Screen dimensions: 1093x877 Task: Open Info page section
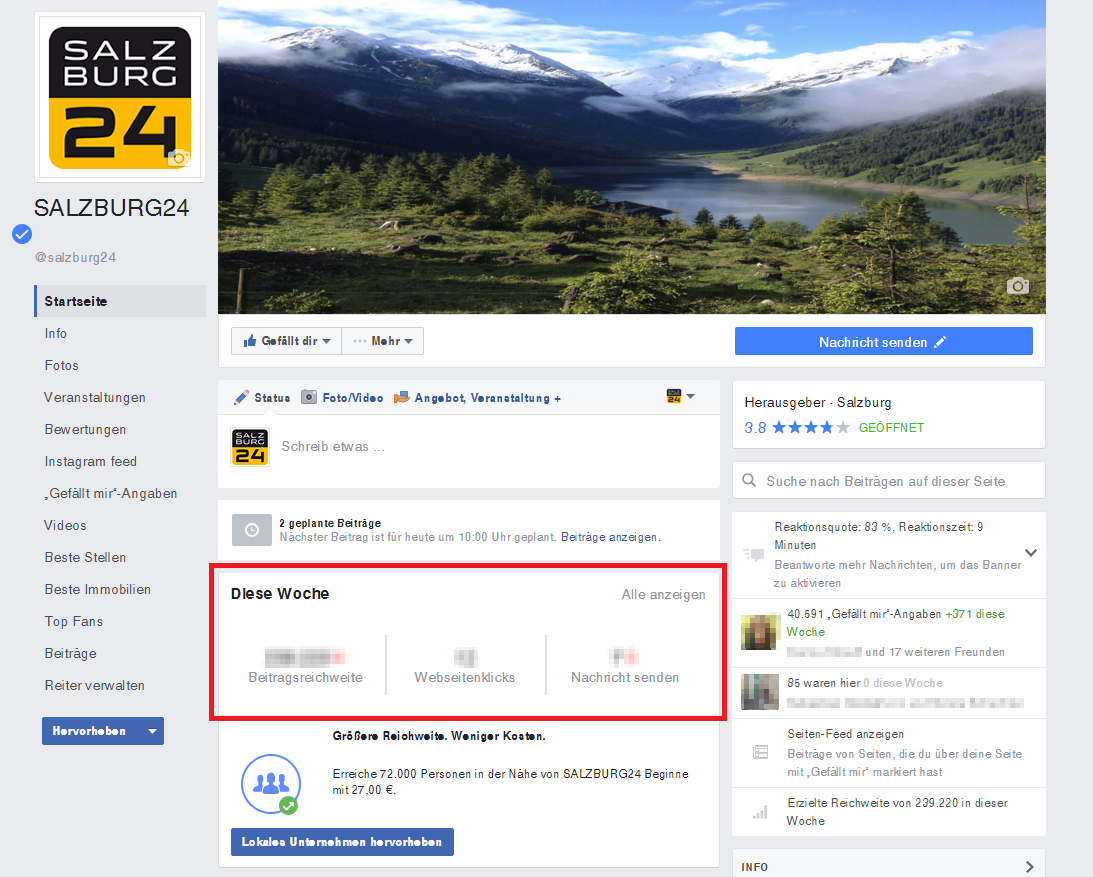(56, 333)
